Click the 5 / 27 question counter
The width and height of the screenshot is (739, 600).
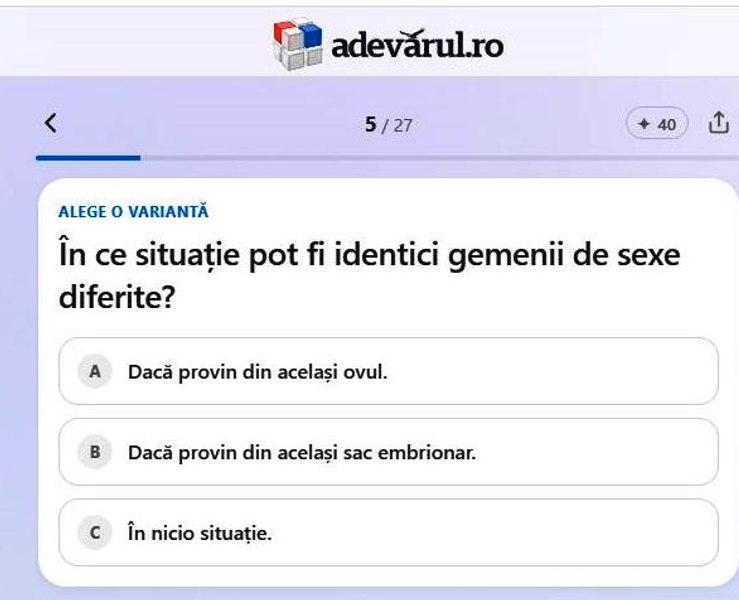[388, 125]
